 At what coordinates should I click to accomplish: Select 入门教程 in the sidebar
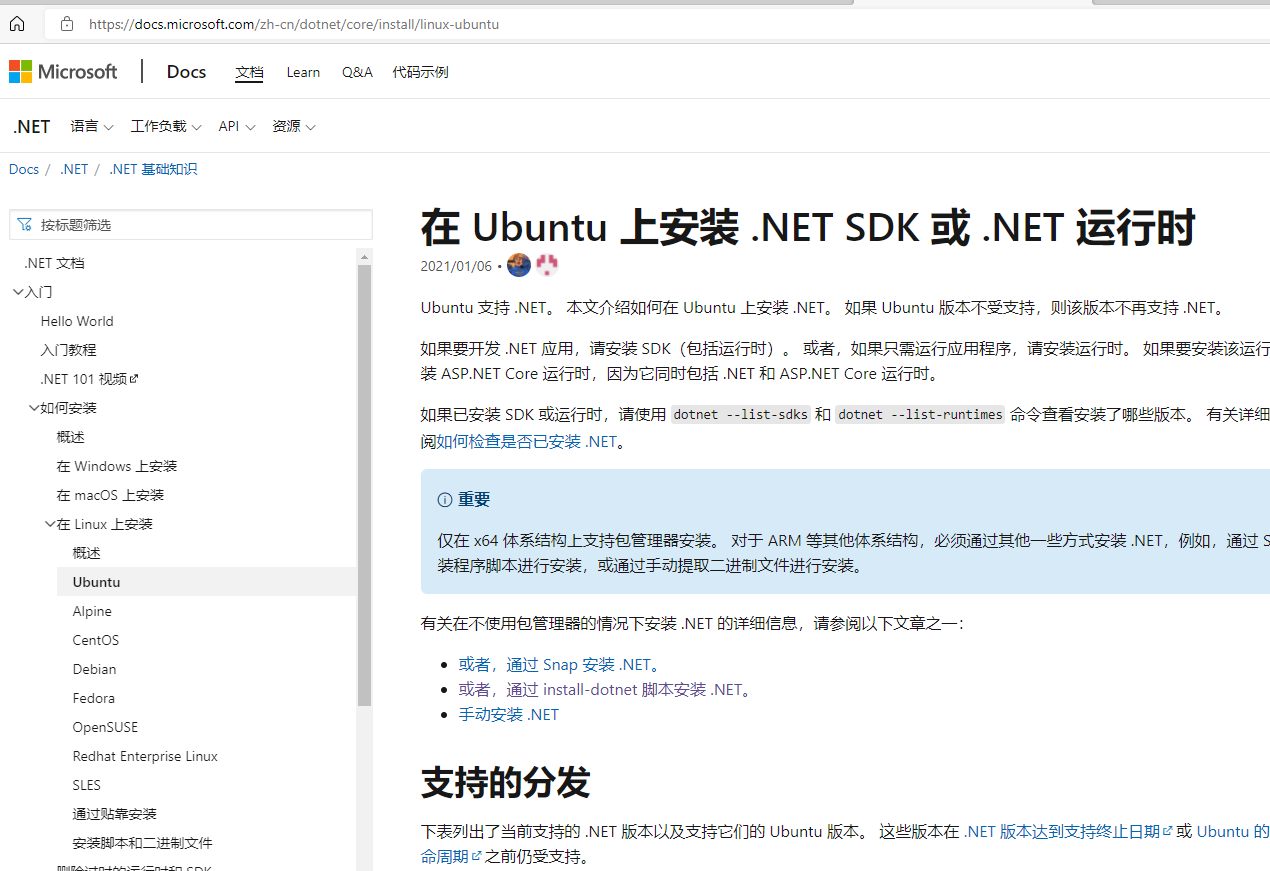point(68,350)
